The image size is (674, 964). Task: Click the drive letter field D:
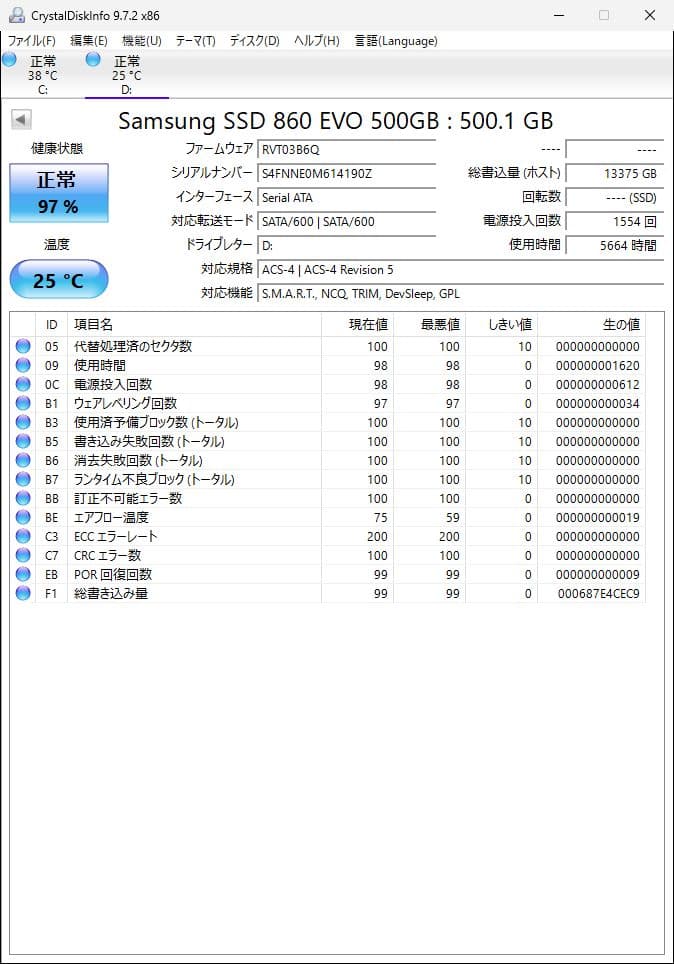[346, 245]
